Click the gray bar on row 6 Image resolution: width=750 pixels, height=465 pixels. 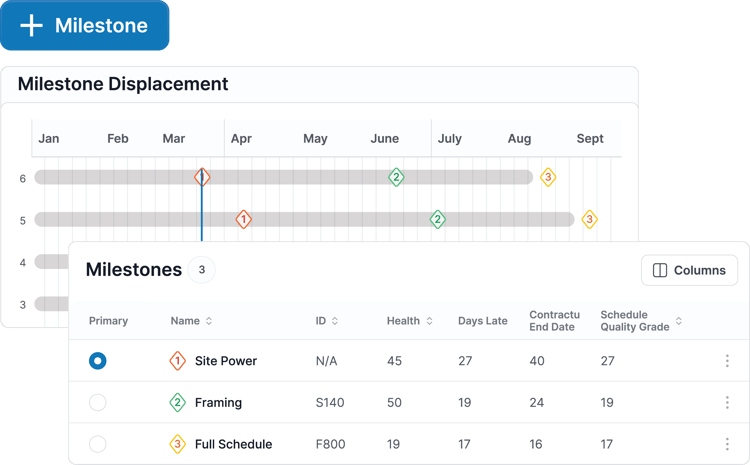[284, 177]
